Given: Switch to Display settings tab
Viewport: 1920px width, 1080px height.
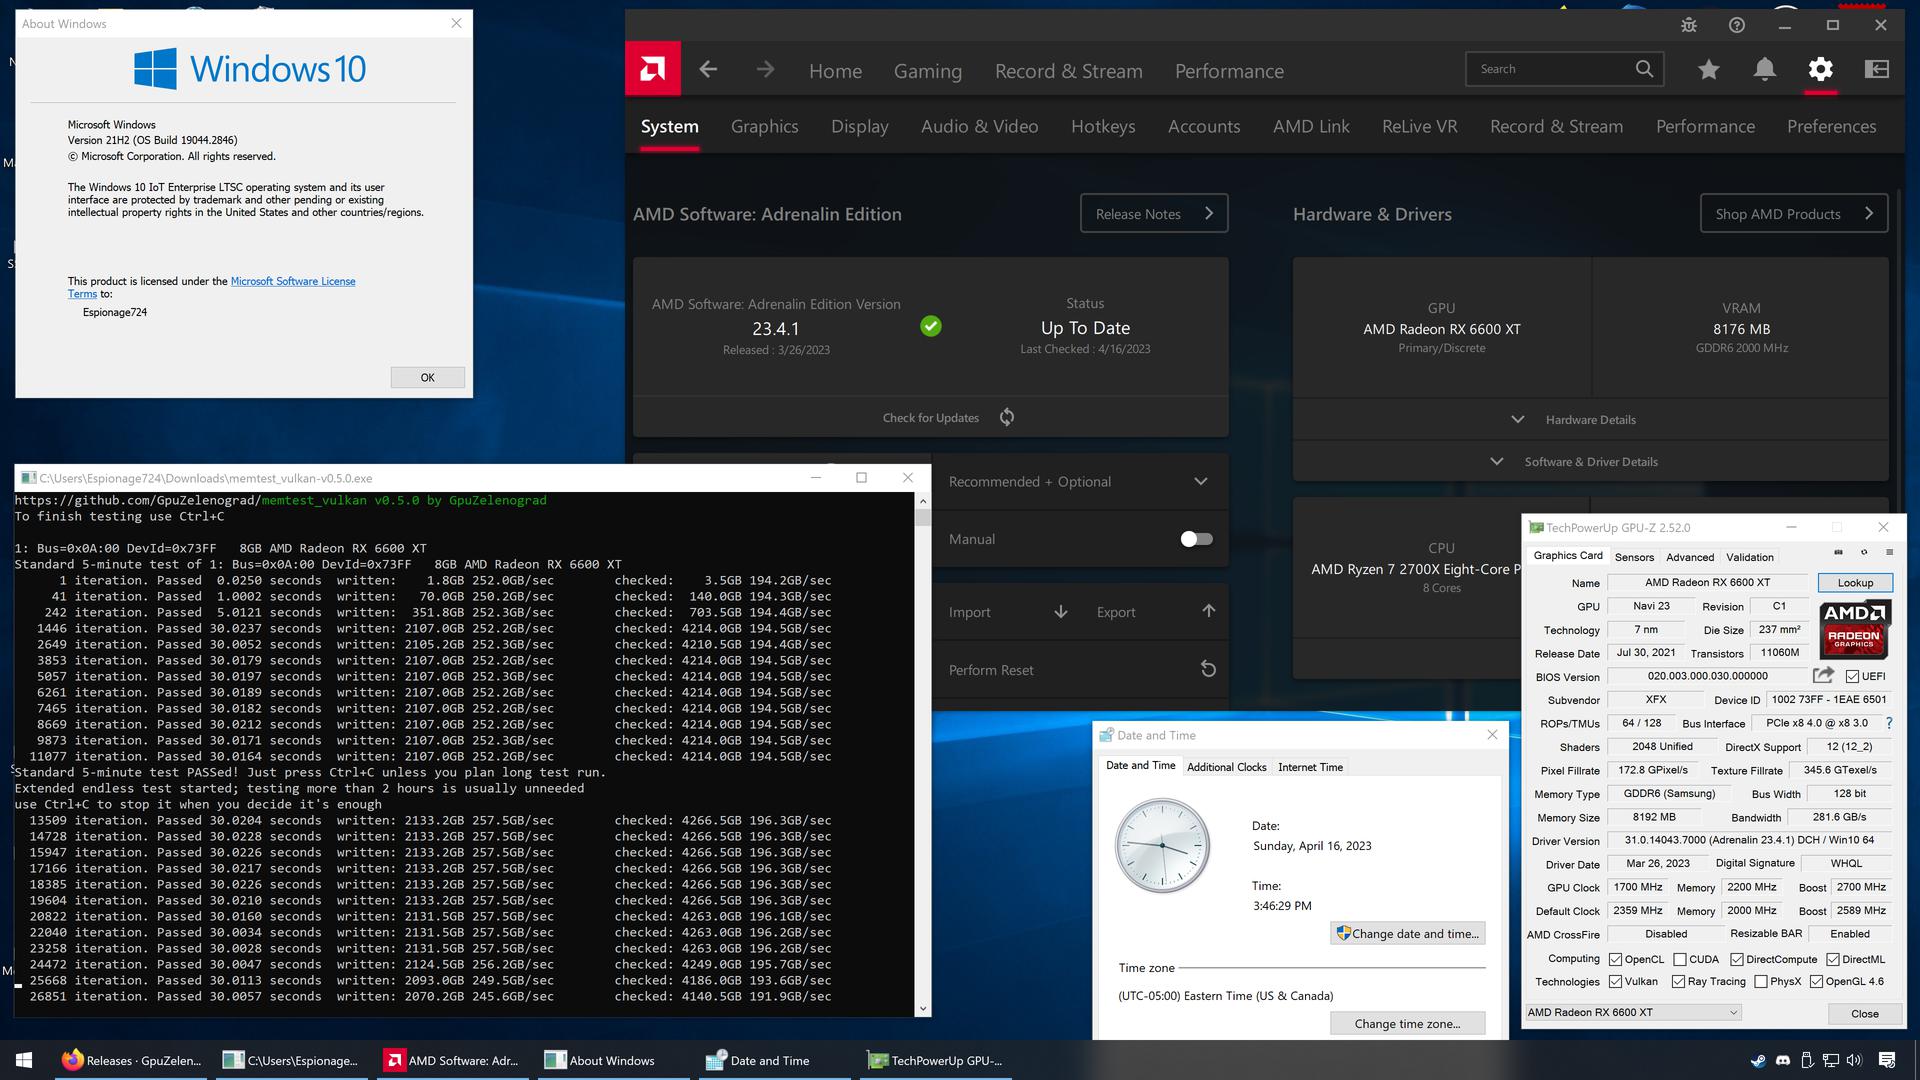Looking at the screenshot, I should pos(859,126).
